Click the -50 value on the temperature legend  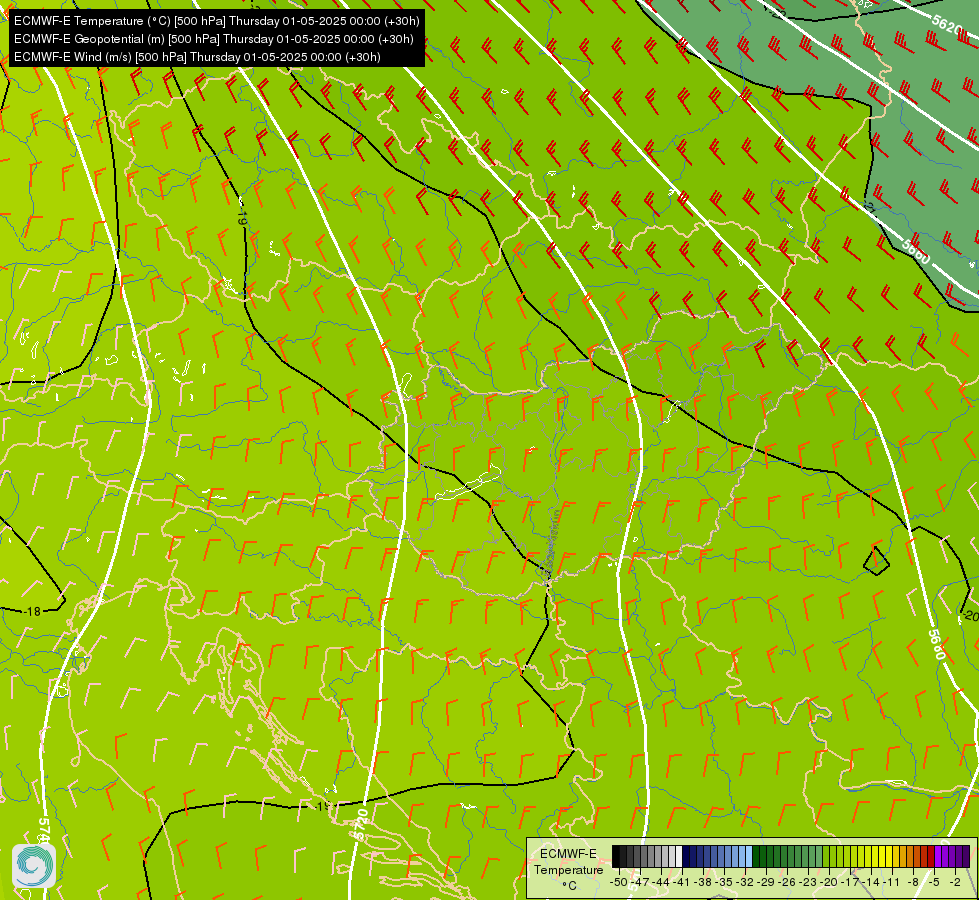619,882
